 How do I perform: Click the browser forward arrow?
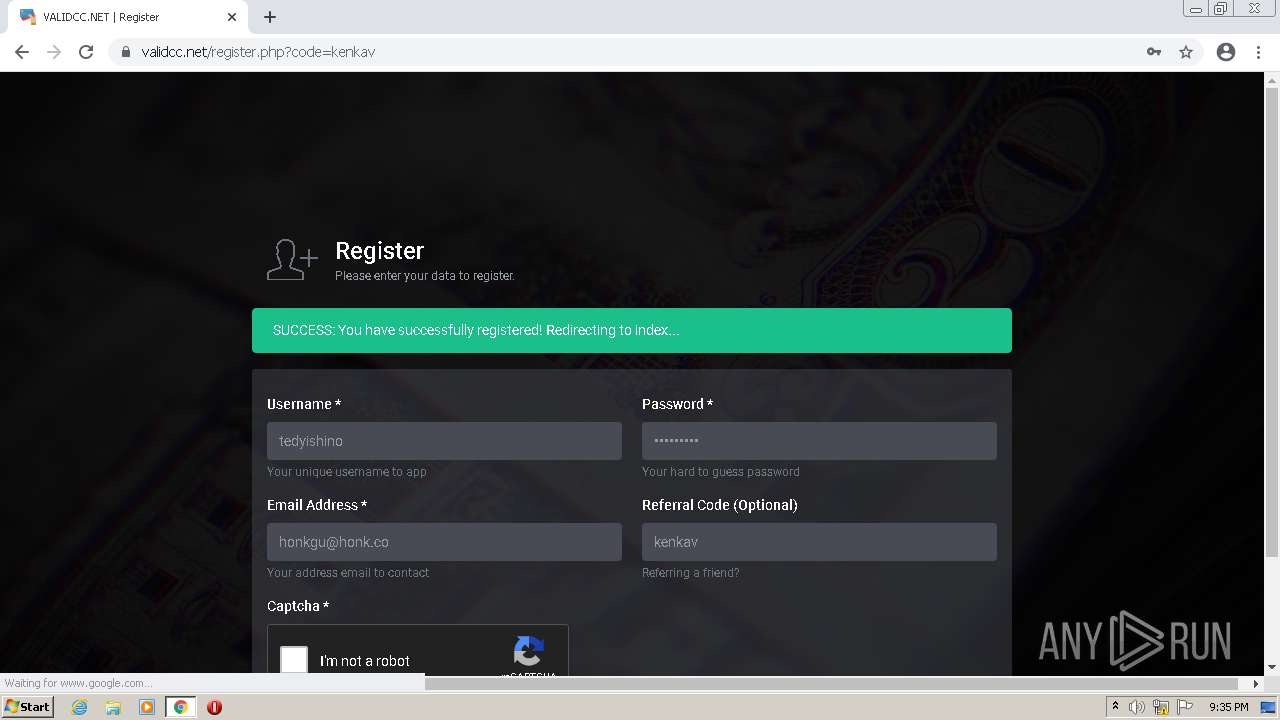click(x=54, y=52)
